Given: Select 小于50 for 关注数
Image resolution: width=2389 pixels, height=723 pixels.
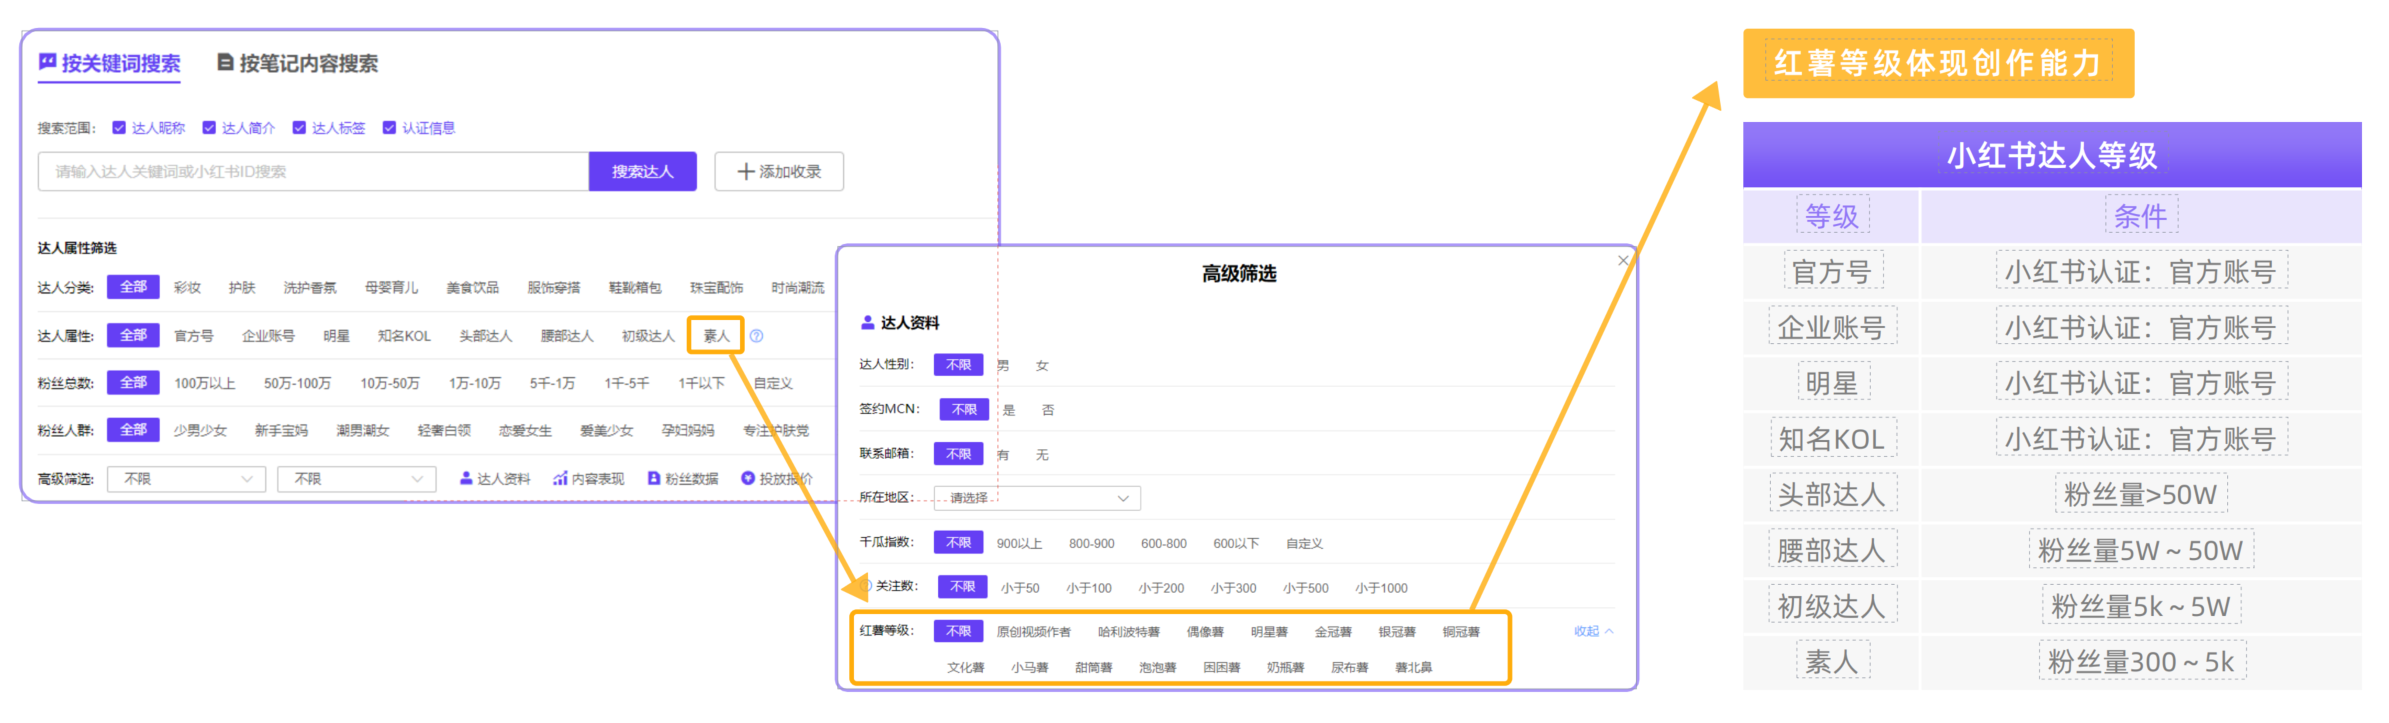Looking at the screenshot, I should pyautogui.click(x=1020, y=589).
